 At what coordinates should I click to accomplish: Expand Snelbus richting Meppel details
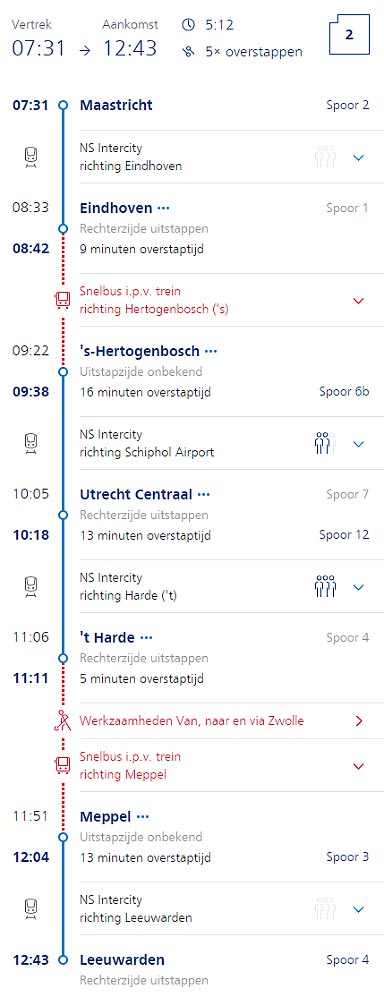pyautogui.click(x=359, y=766)
